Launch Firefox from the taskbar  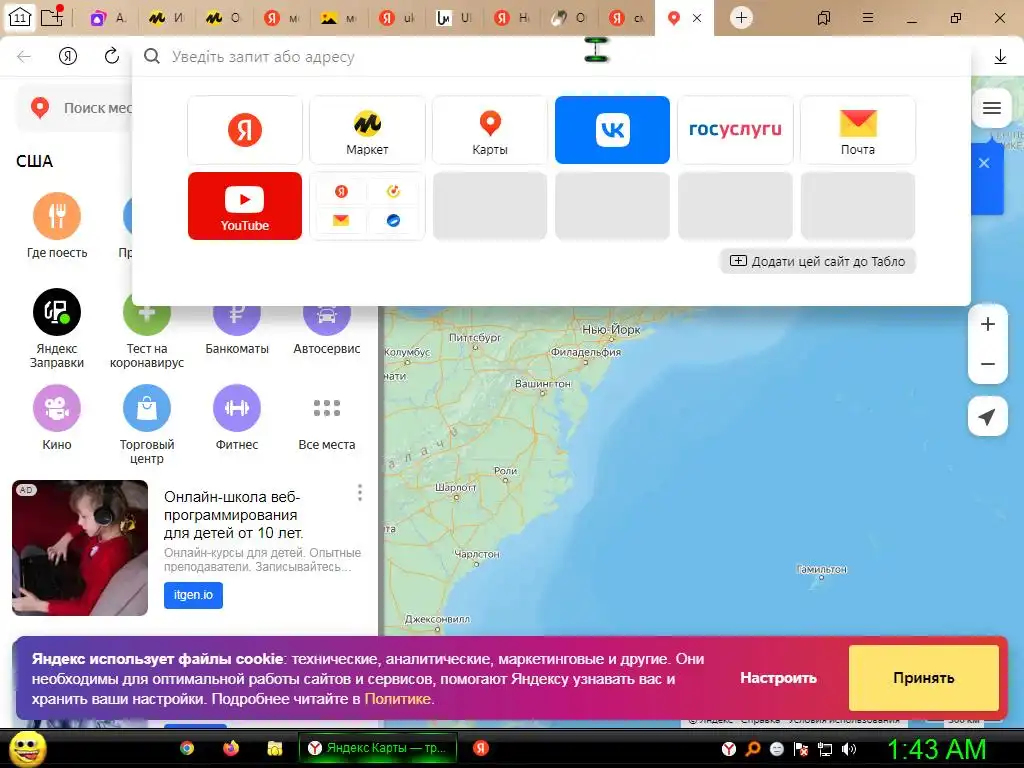coord(231,748)
